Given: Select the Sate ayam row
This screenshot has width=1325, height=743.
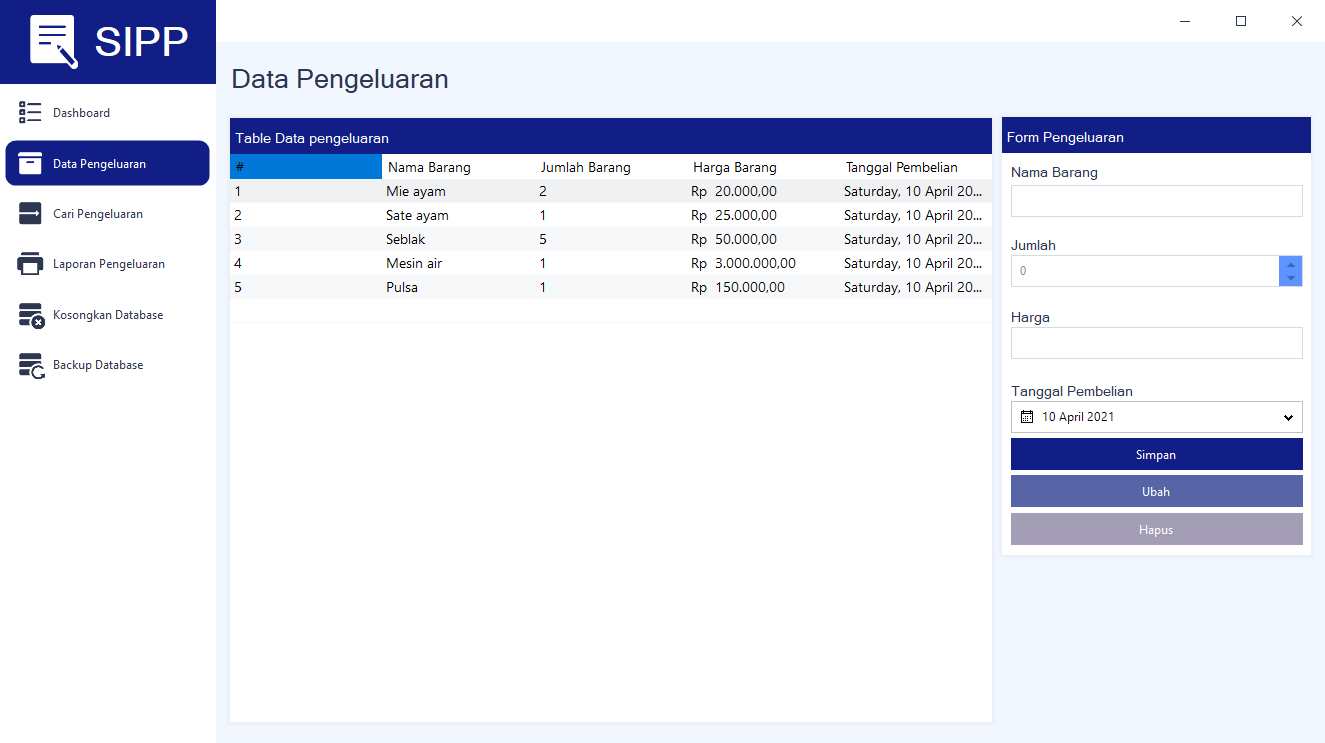Looking at the screenshot, I should tap(611, 215).
